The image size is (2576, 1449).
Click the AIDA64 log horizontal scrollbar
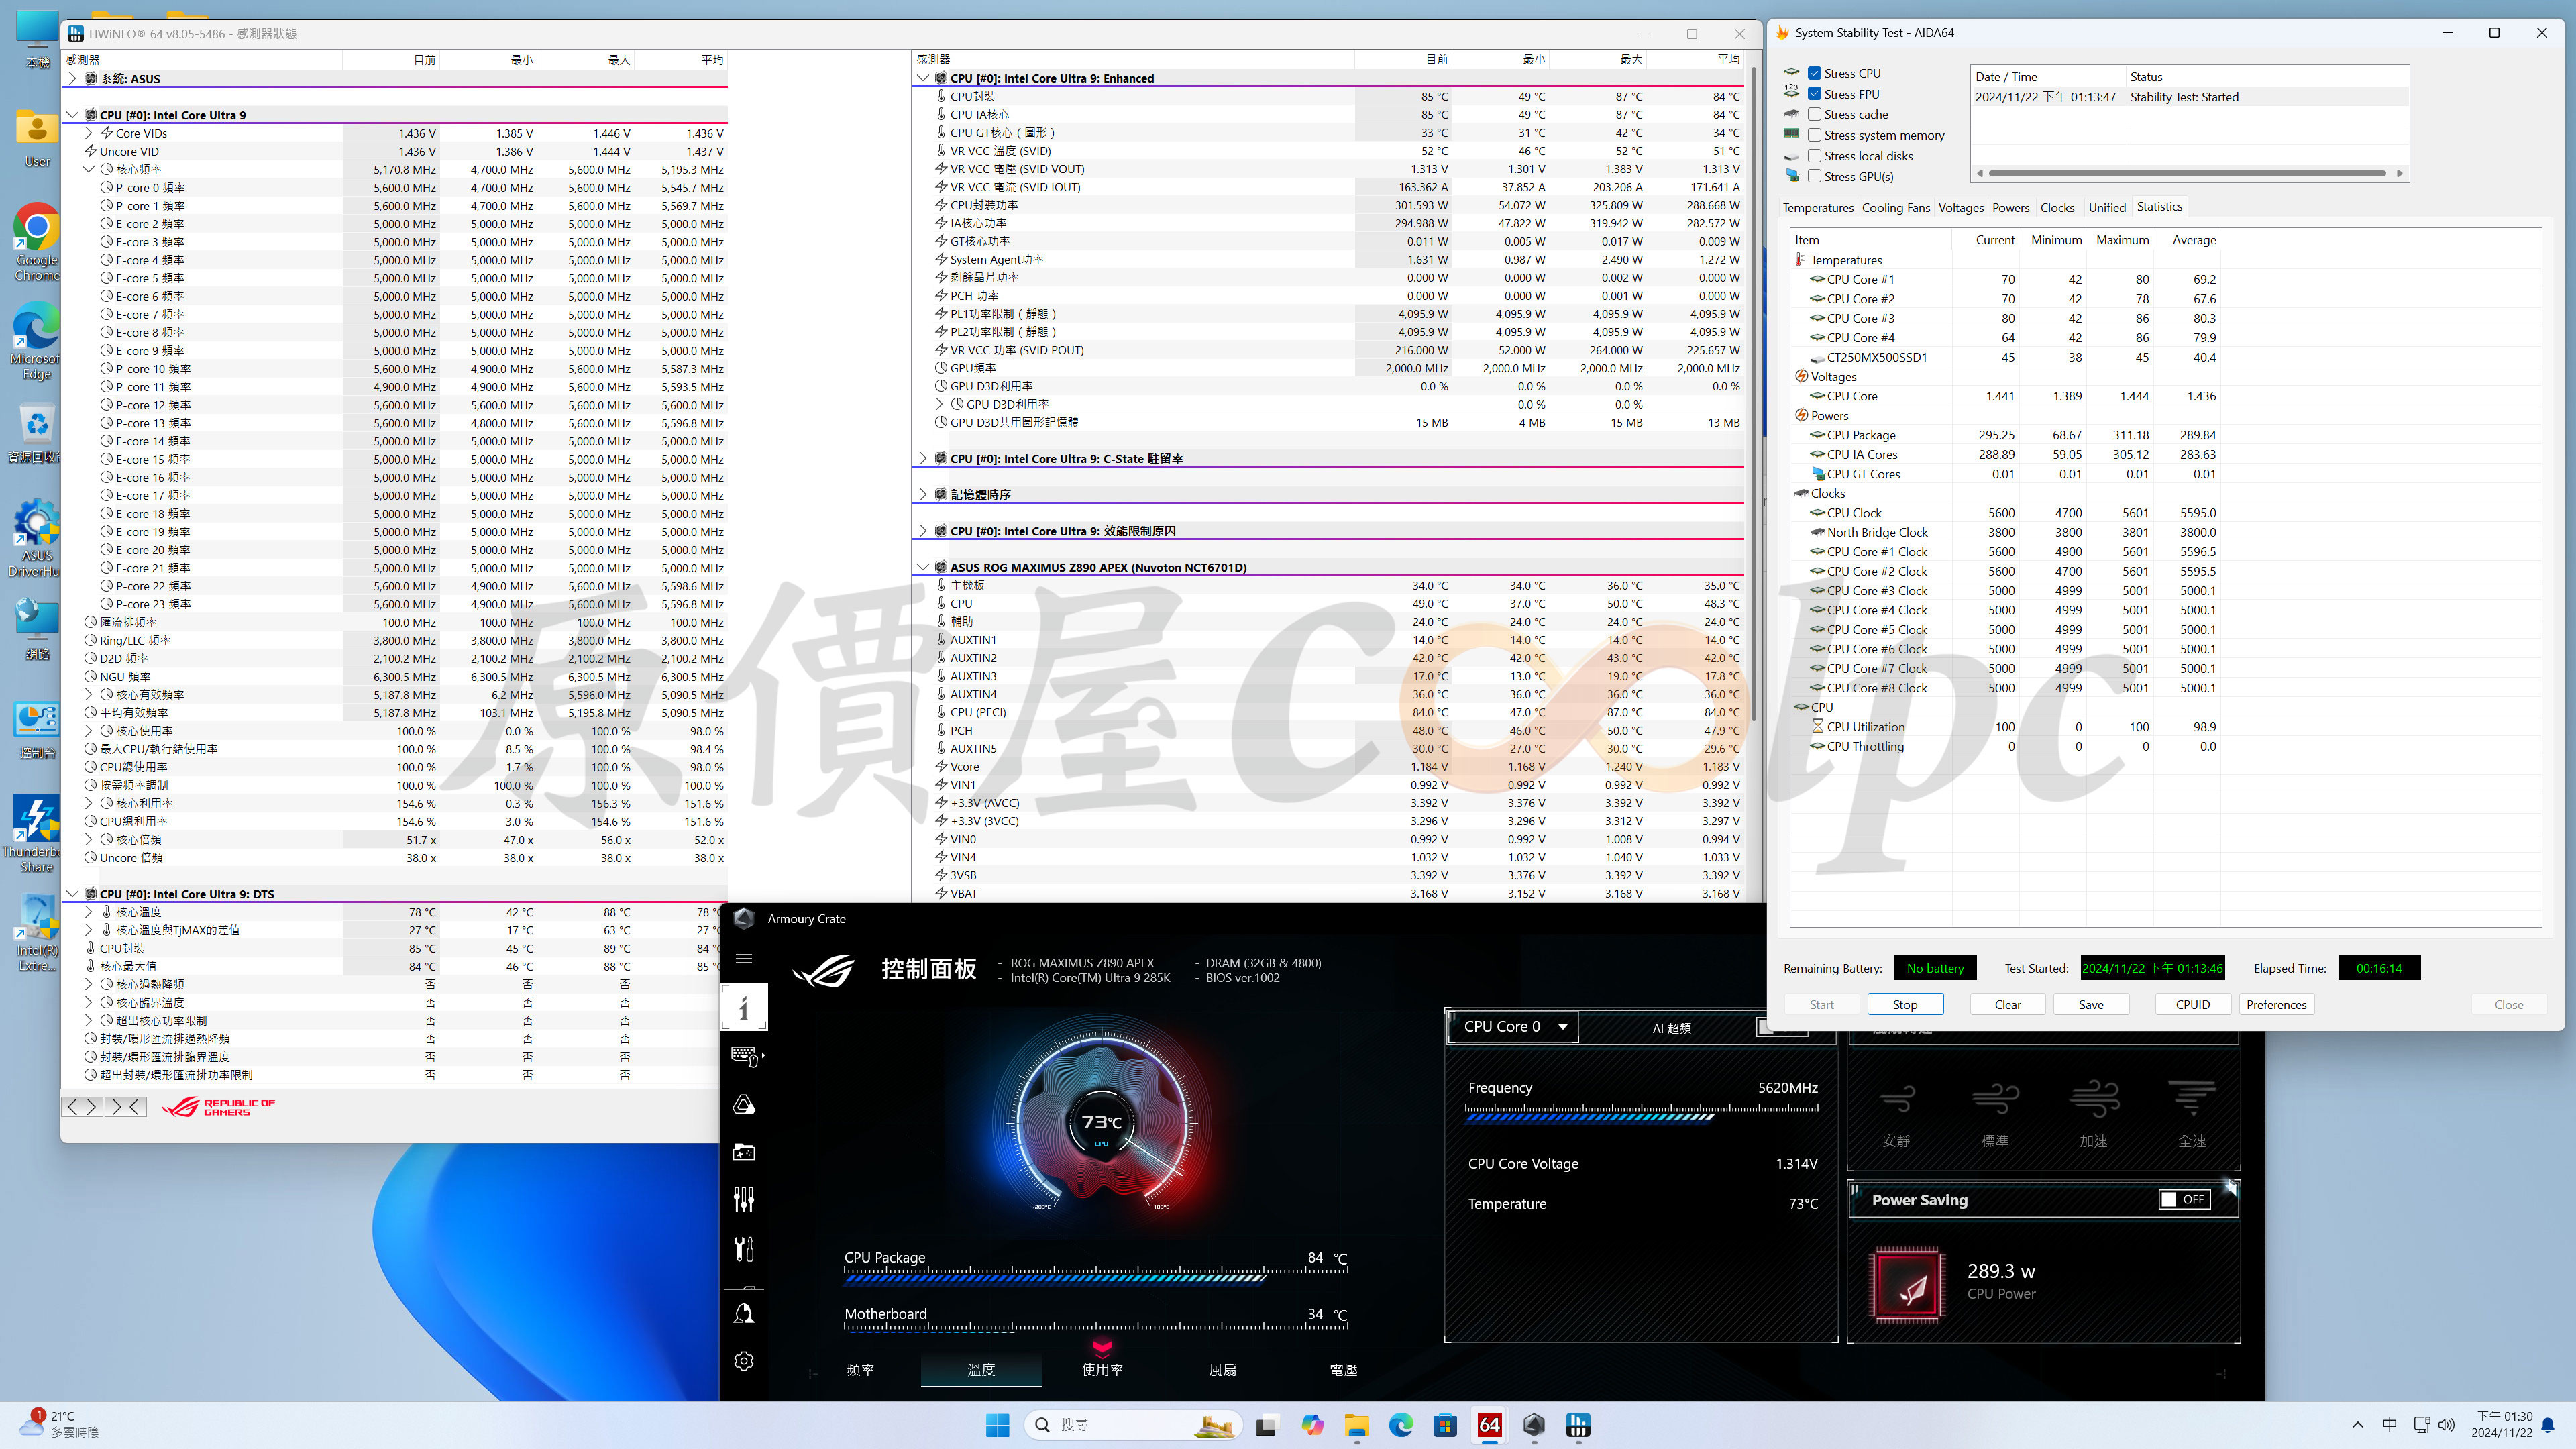tap(2188, 173)
